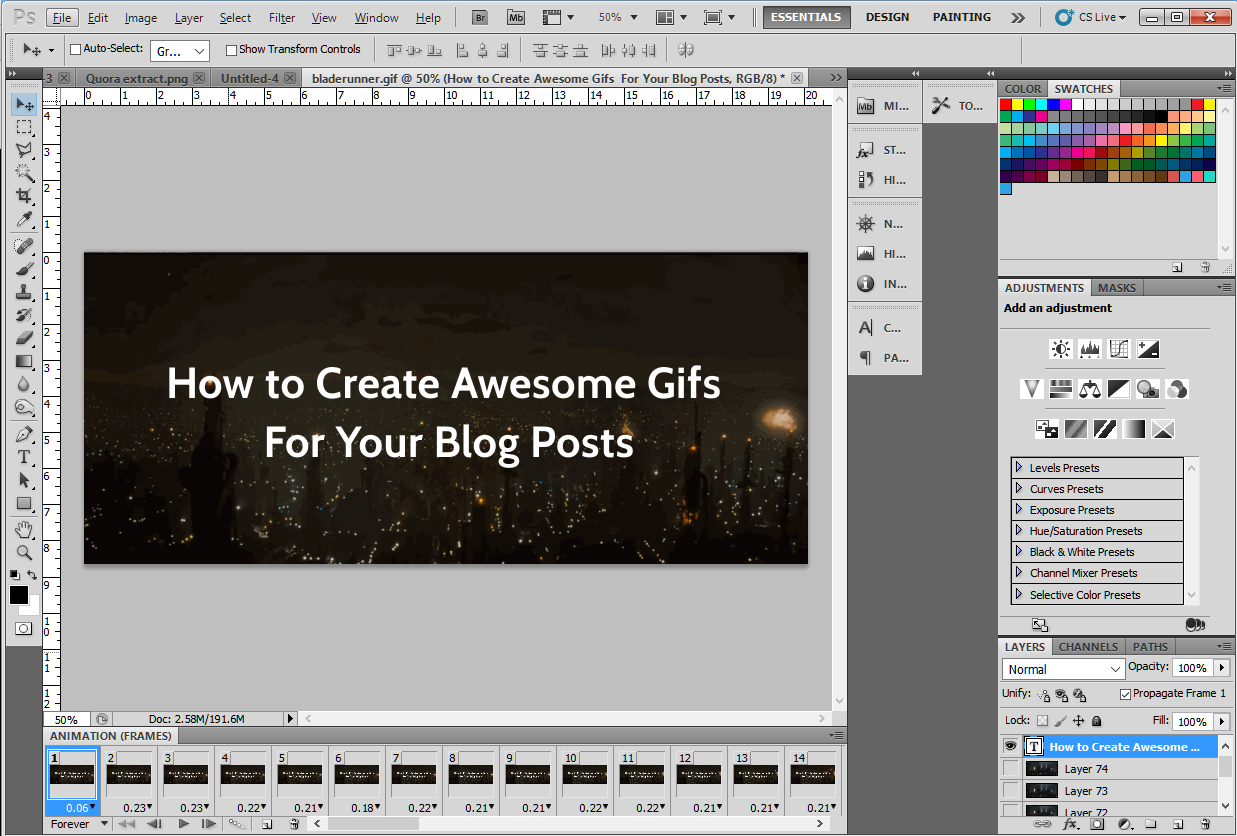Launch Adobe Bridge from top bar
Viewport: 1237px width, 836px height.
[480, 17]
